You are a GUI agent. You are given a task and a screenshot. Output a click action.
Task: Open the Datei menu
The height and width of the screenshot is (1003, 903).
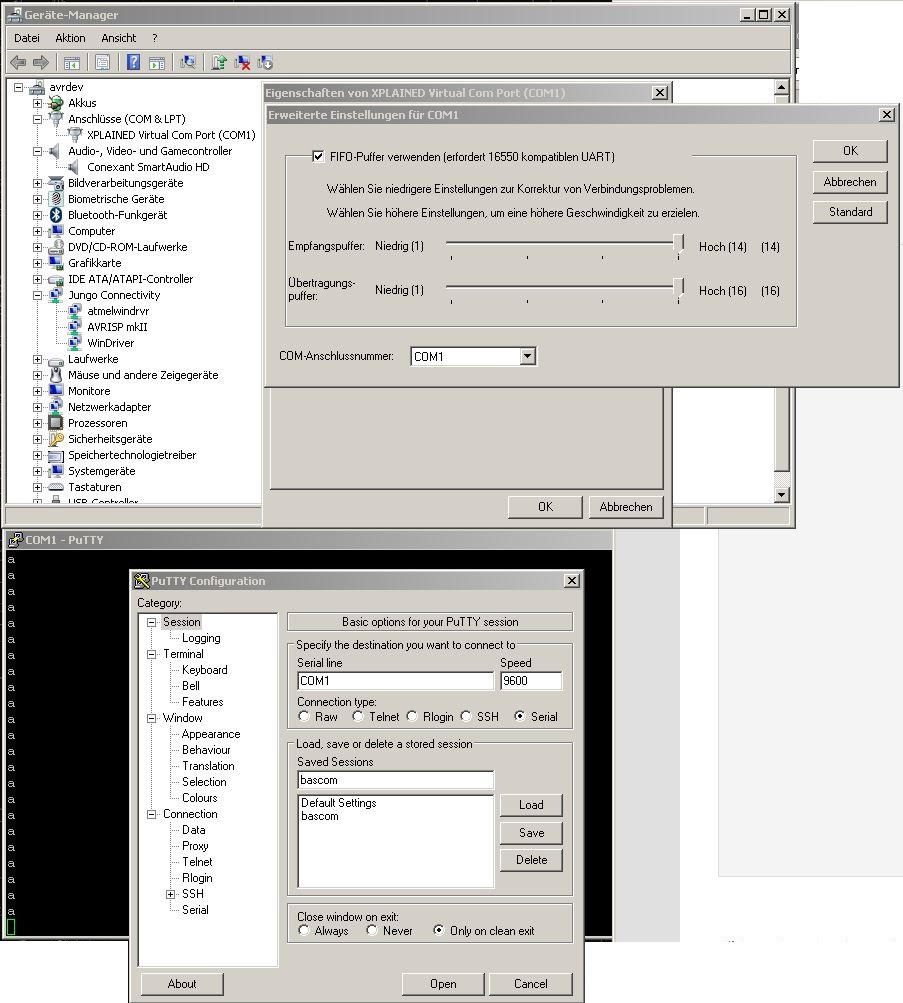coord(27,38)
